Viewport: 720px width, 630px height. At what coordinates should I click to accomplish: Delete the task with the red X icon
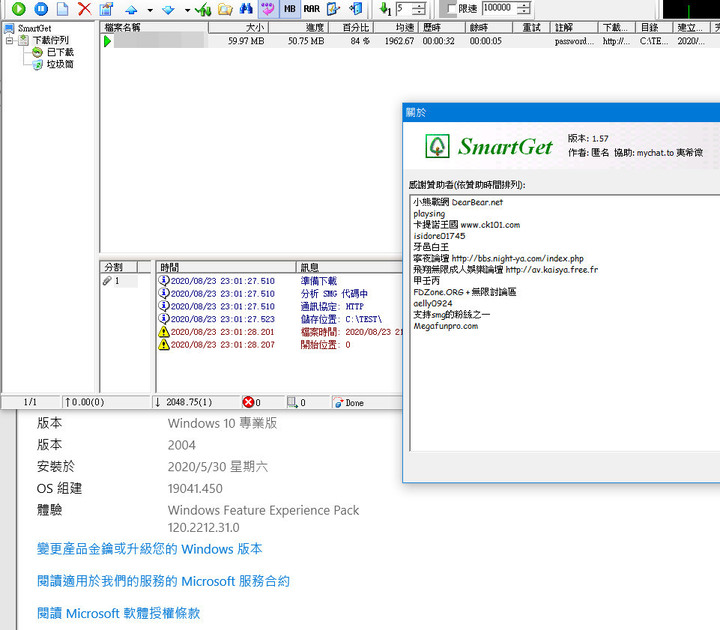(x=84, y=9)
